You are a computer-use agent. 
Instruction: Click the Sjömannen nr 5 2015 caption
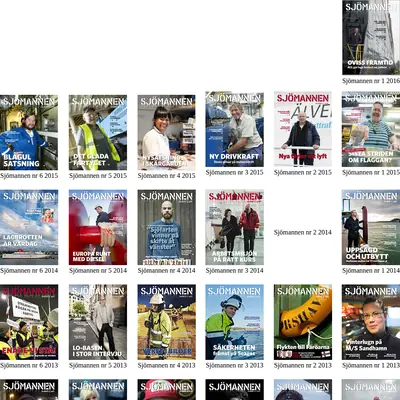98,175
